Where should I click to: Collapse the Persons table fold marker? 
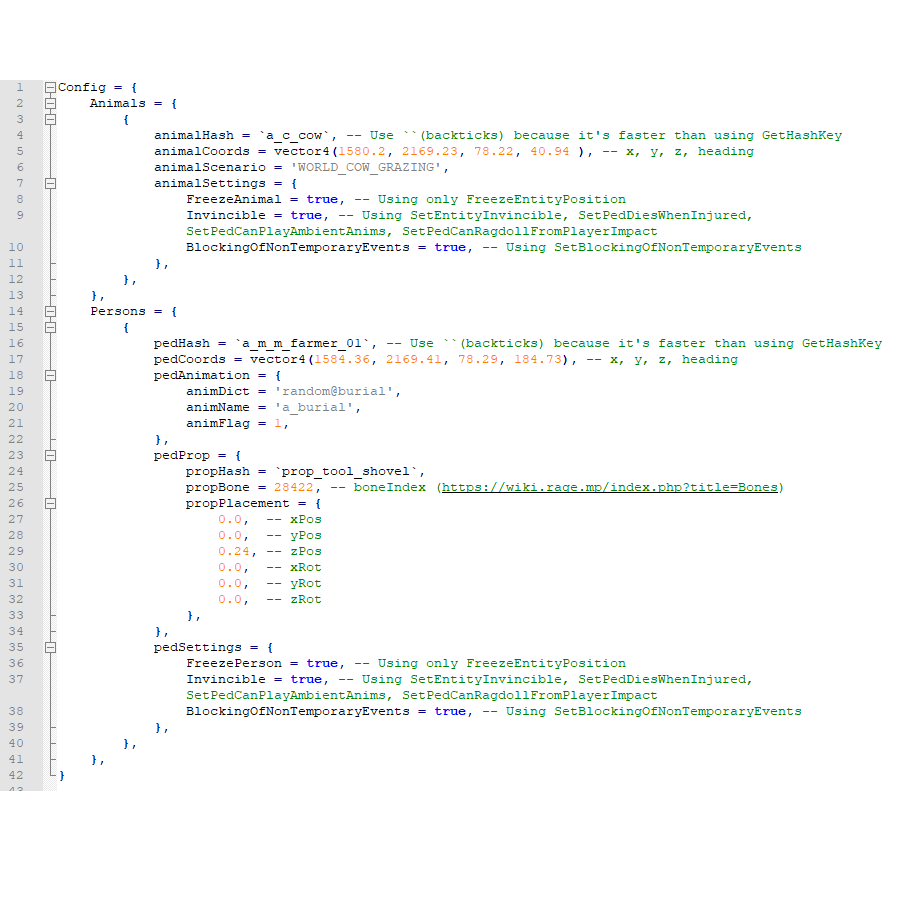50,311
